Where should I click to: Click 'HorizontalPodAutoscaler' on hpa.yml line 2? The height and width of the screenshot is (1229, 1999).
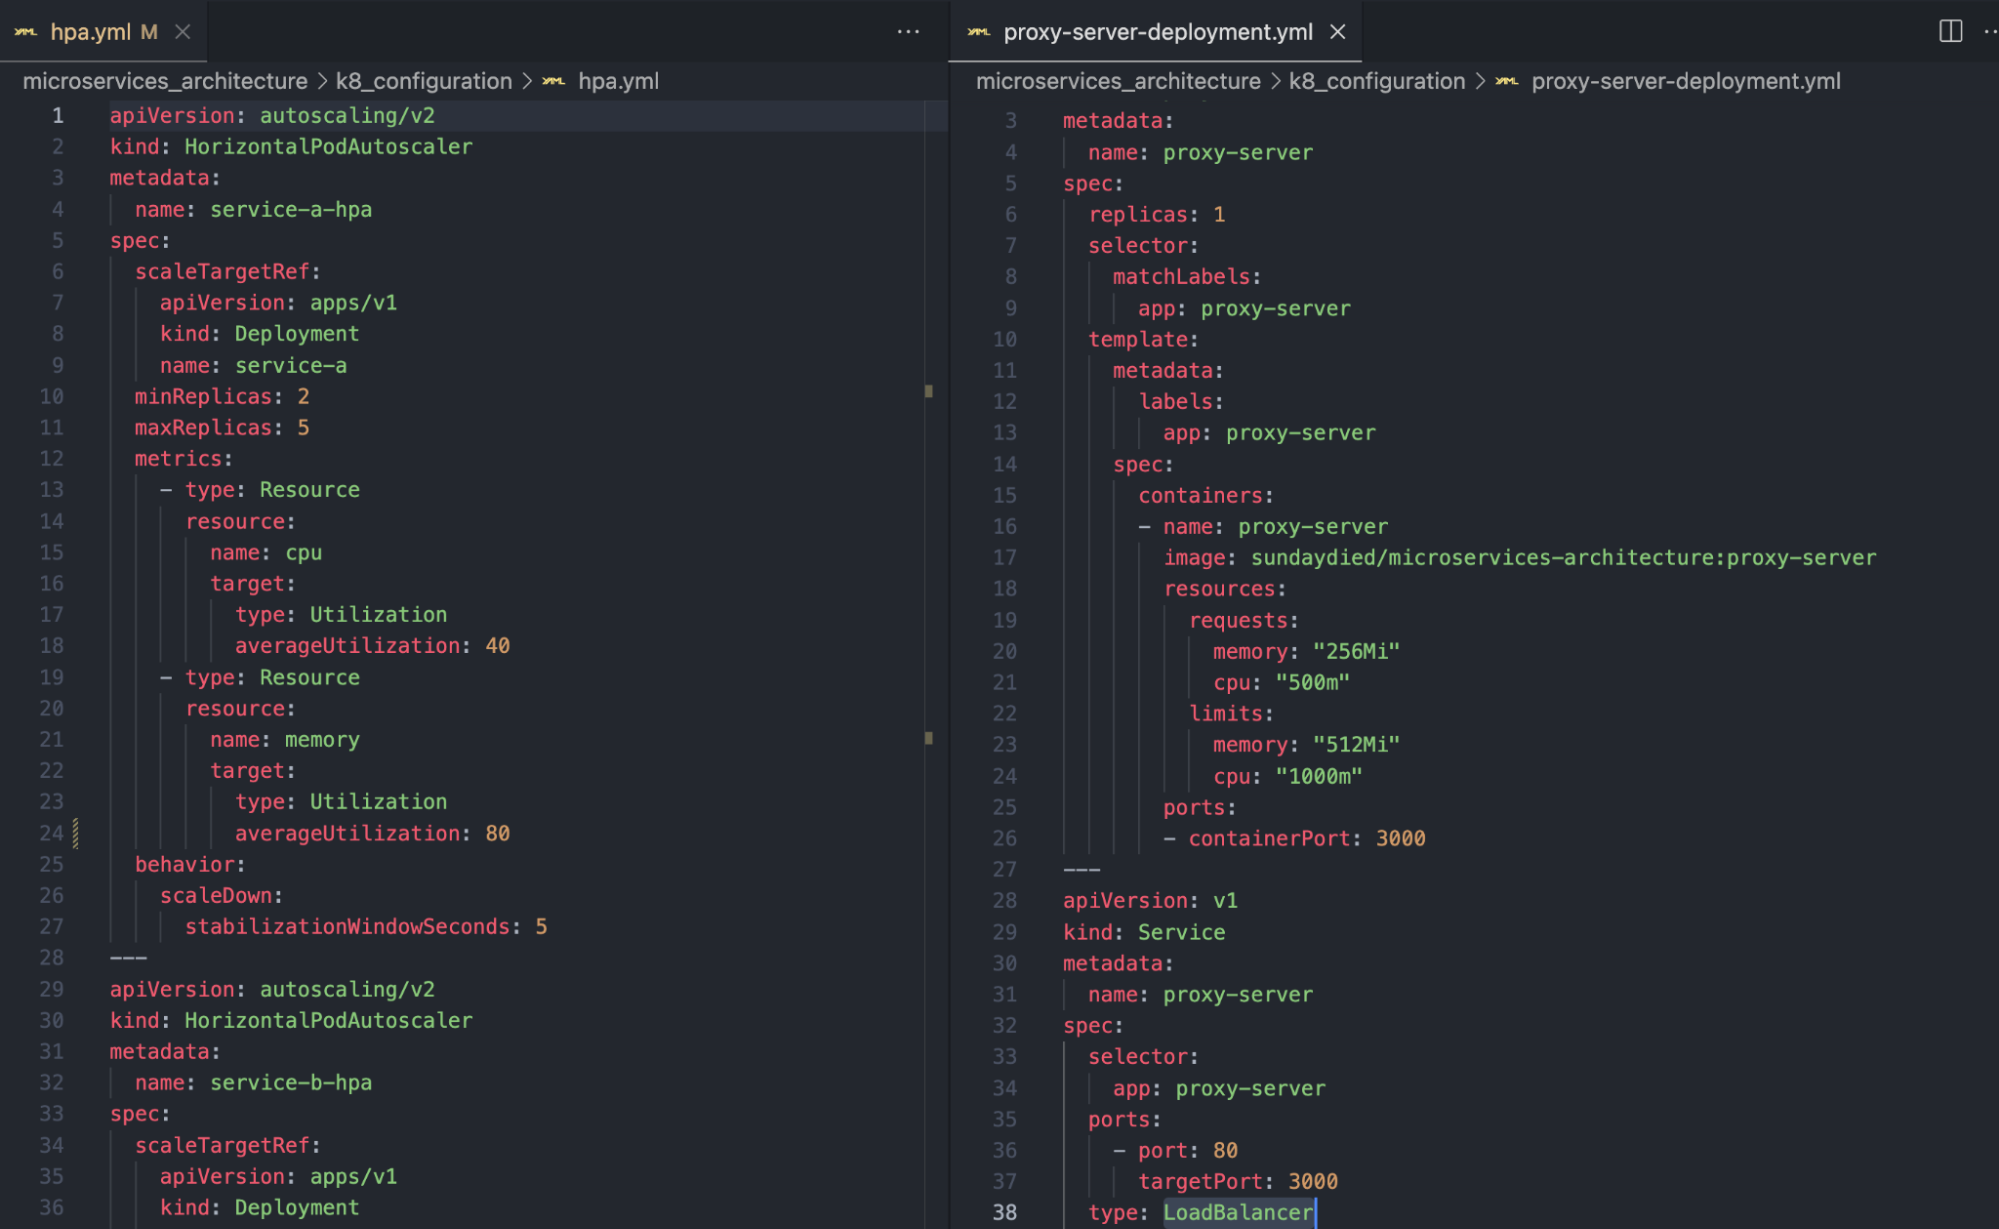(x=328, y=146)
